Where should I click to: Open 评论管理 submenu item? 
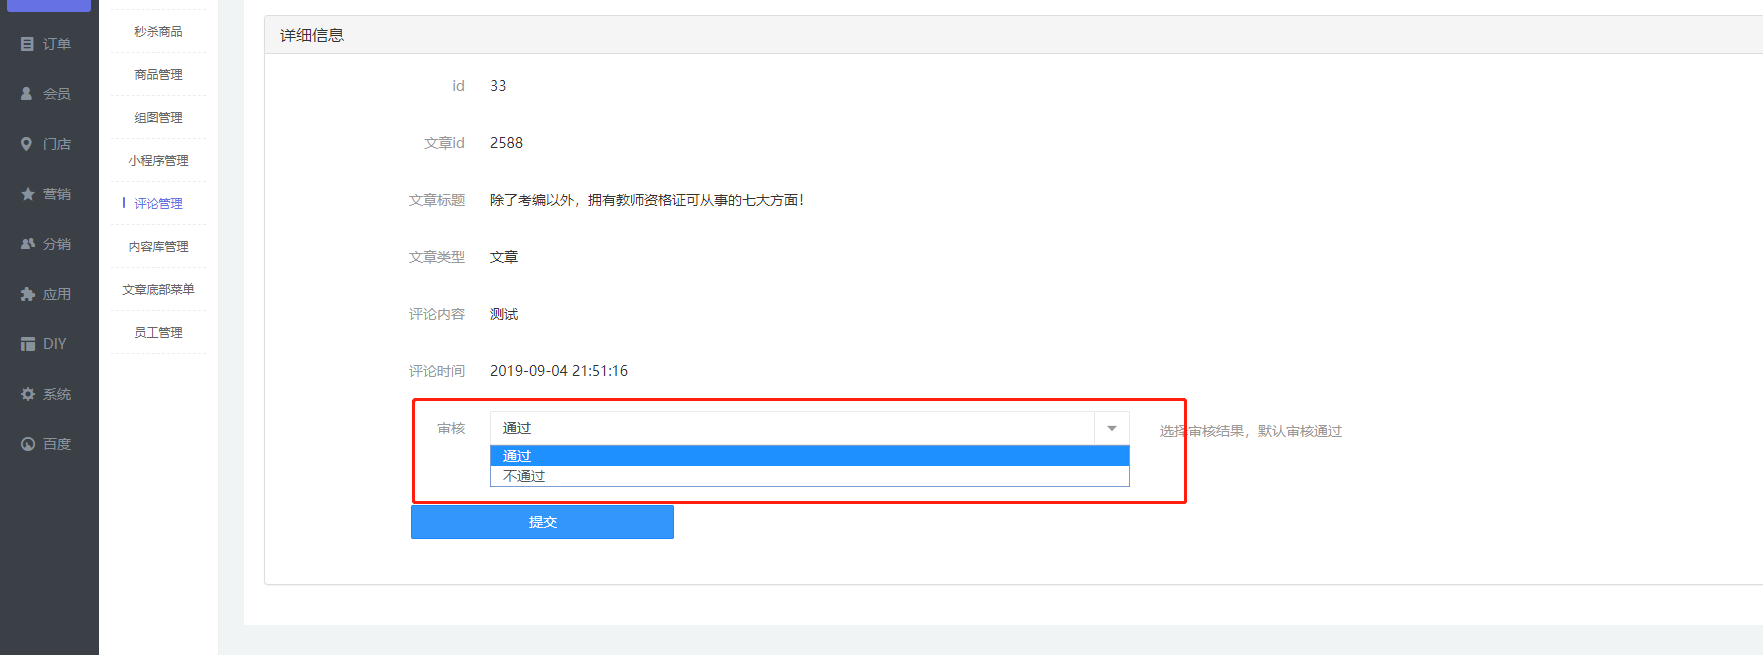pos(158,203)
